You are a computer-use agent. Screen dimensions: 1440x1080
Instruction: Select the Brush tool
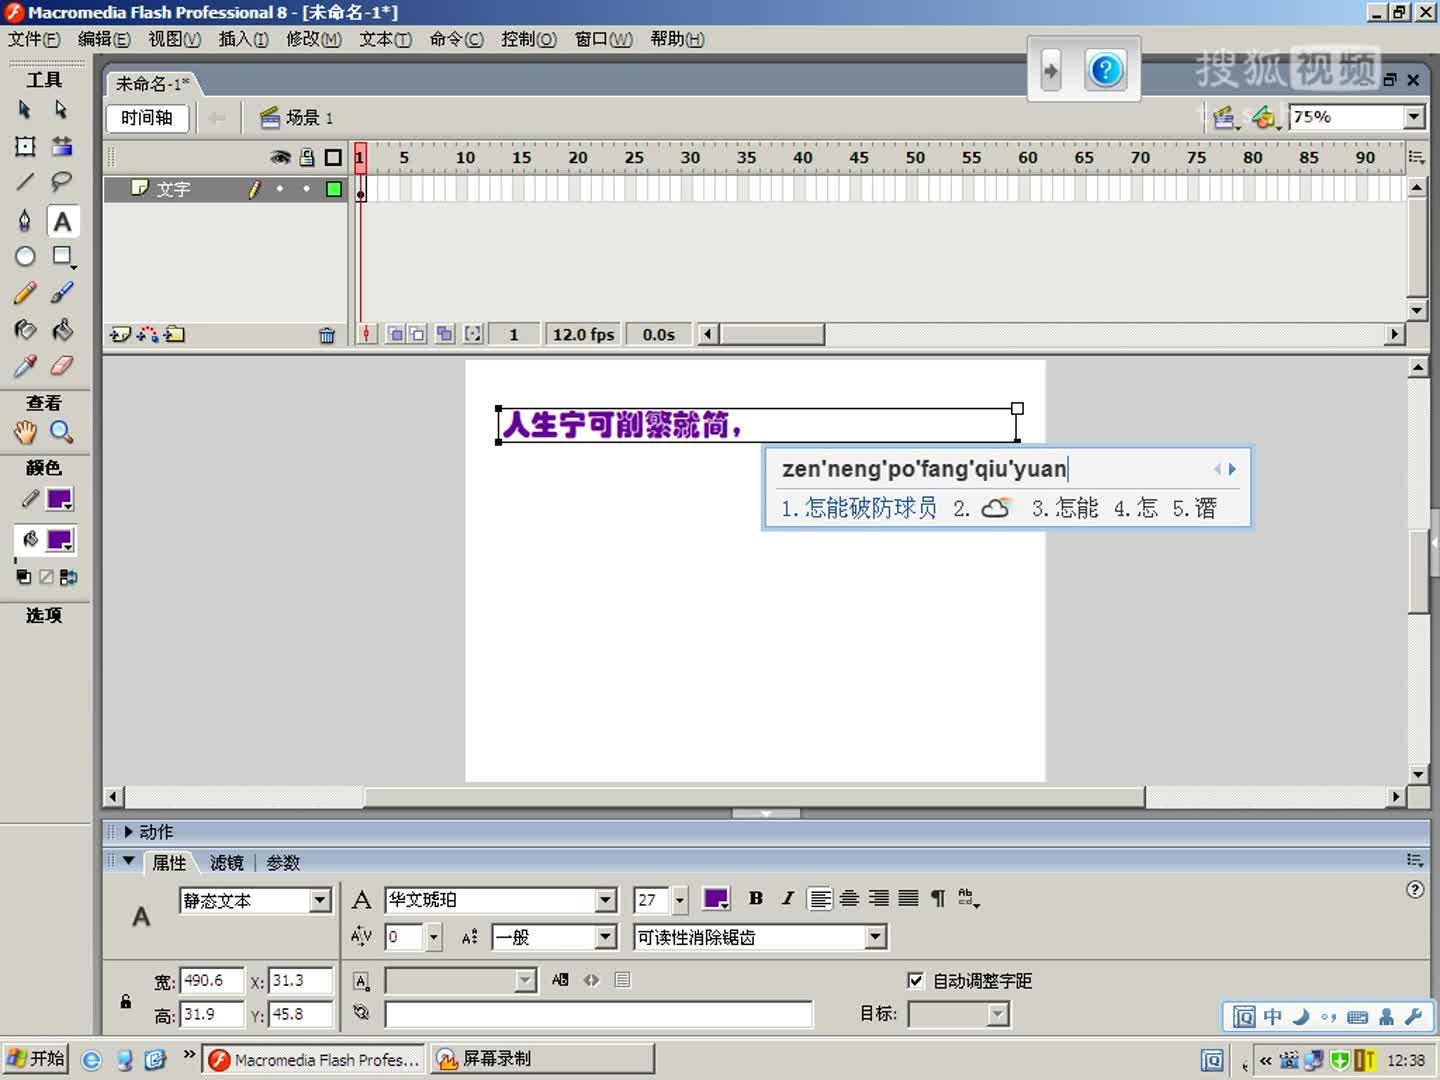62,292
